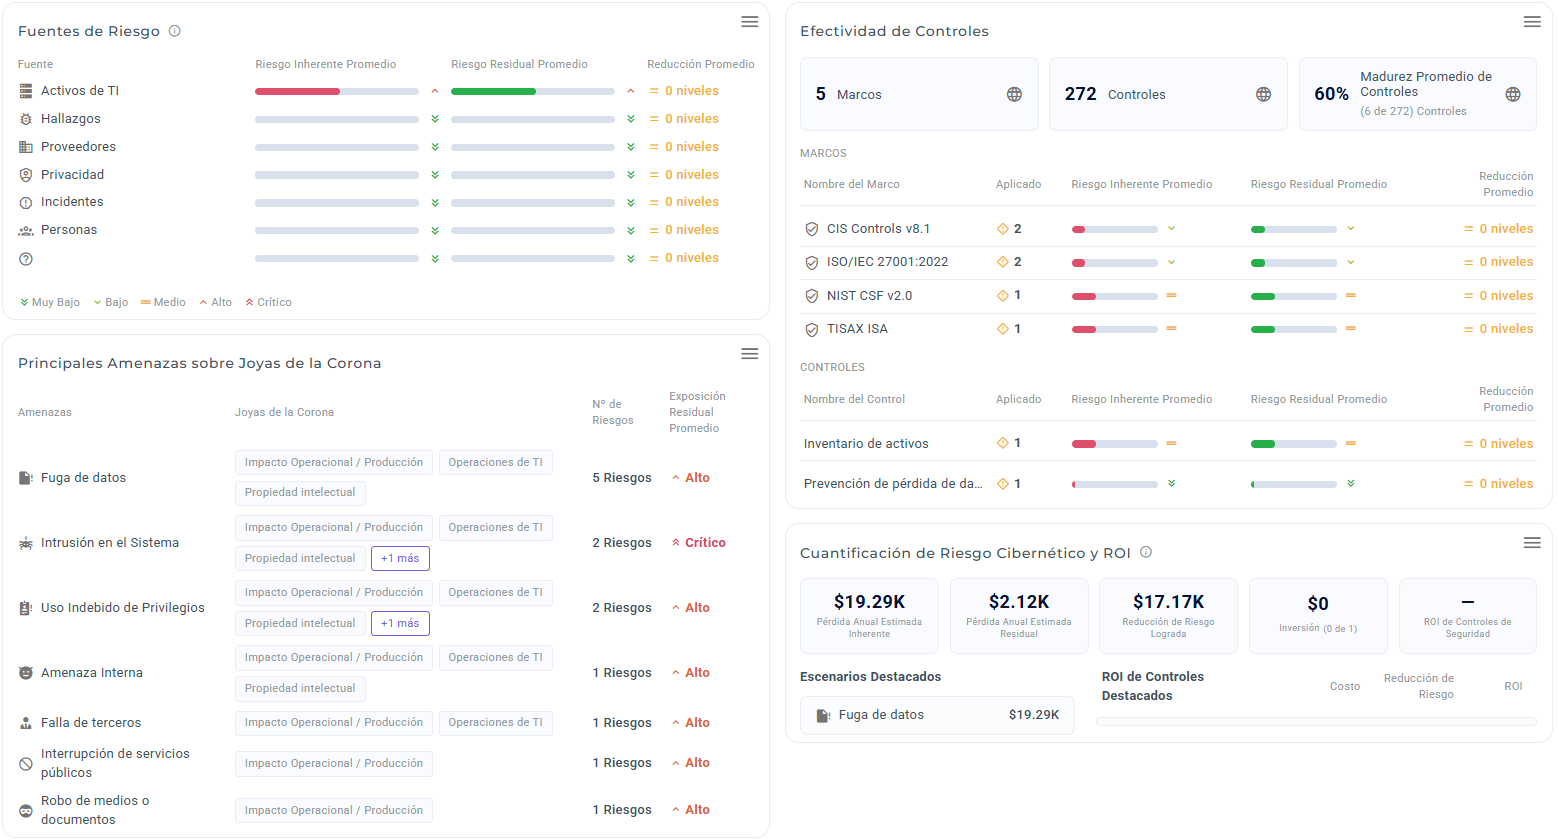Screen dimensions: 1557x840
Task: Select the Fuga de datos scenario card
Action: coord(937,715)
